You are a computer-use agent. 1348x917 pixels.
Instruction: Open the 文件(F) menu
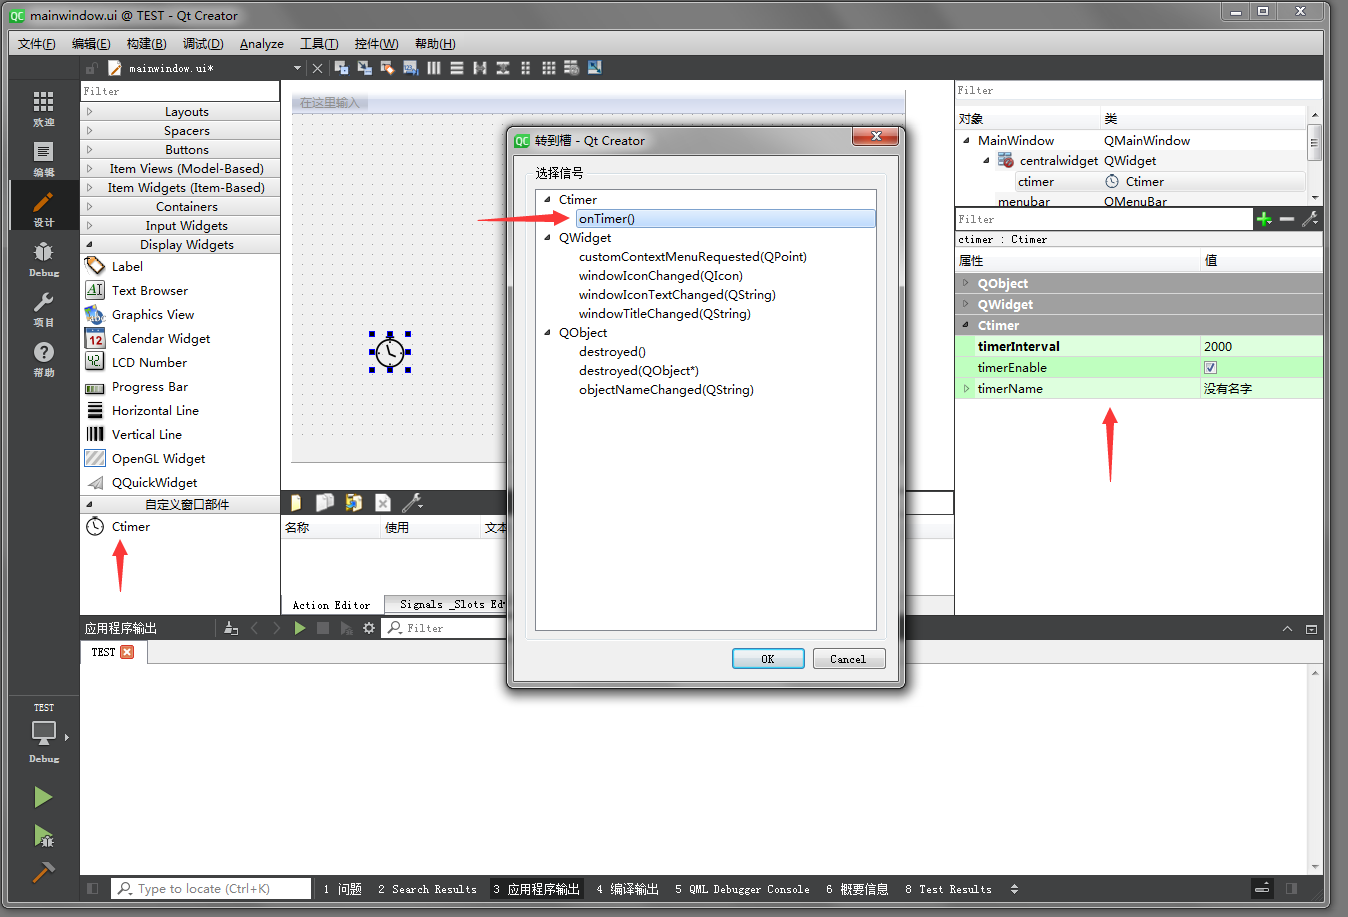[37, 44]
